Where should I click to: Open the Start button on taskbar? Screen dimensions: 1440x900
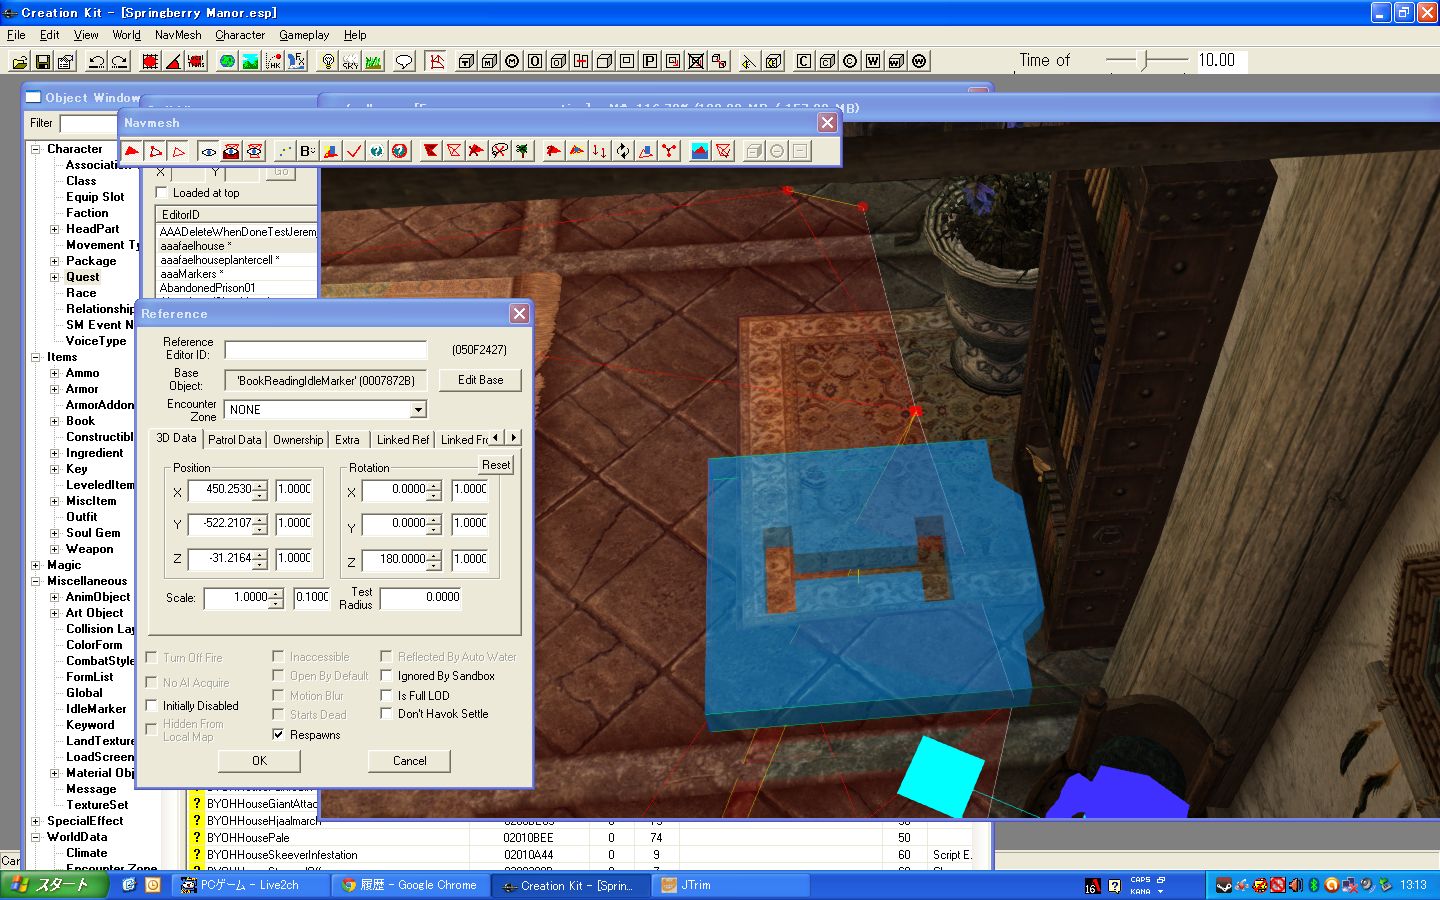55,885
